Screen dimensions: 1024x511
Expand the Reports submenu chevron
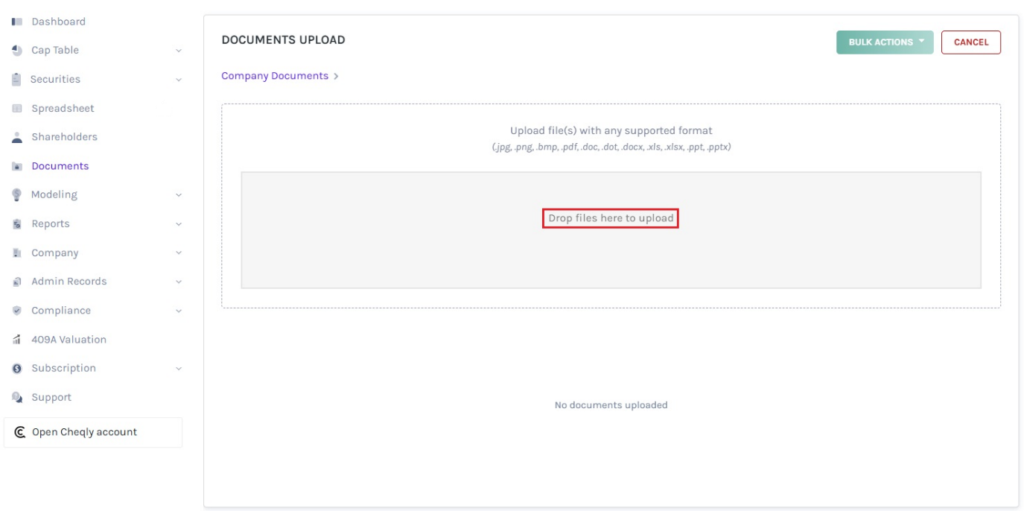point(178,224)
